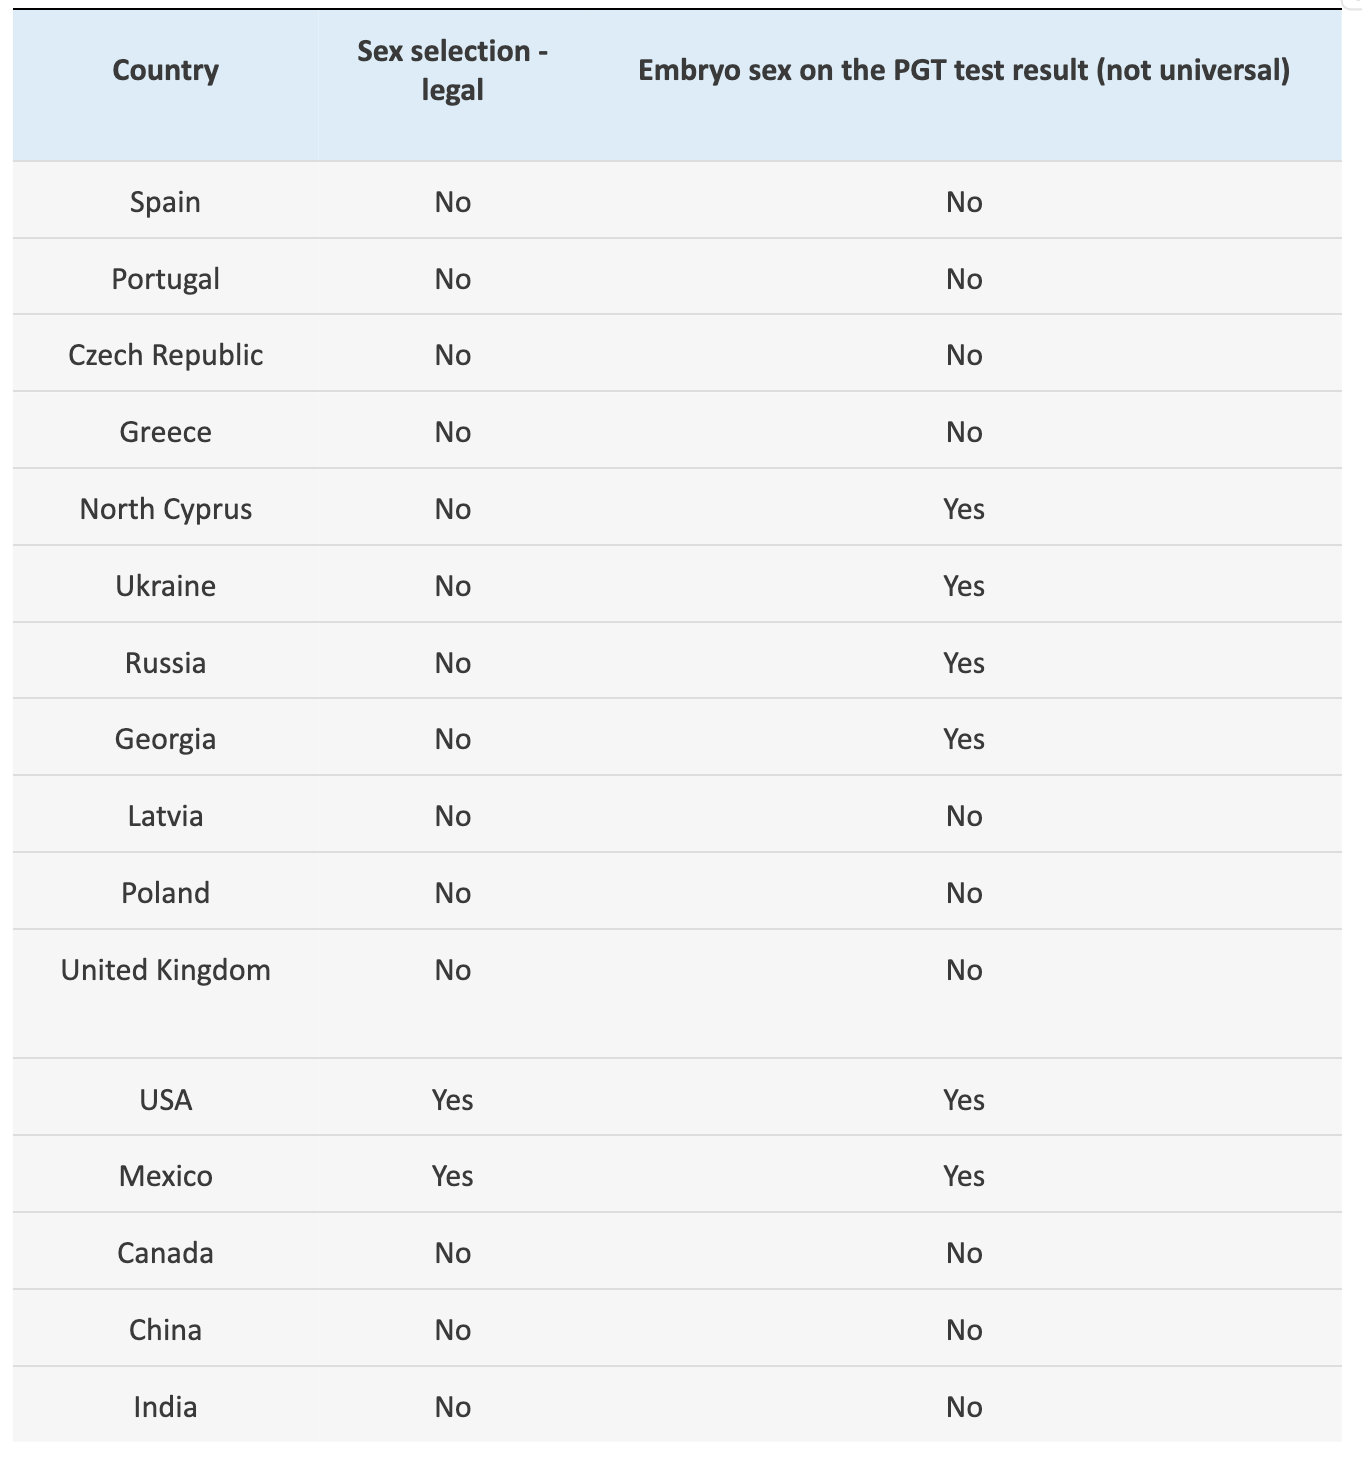
Task: Select the Spain country cell
Action: pos(165,202)
